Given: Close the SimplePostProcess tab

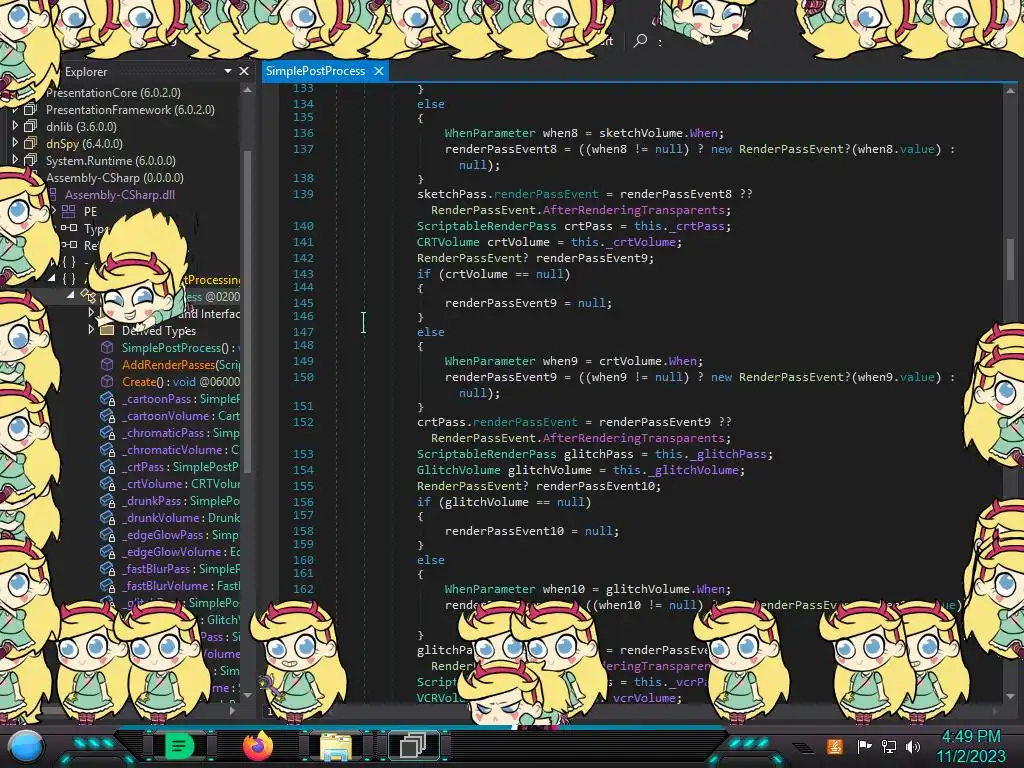Looking at the screenshot, I should [379, 71].
